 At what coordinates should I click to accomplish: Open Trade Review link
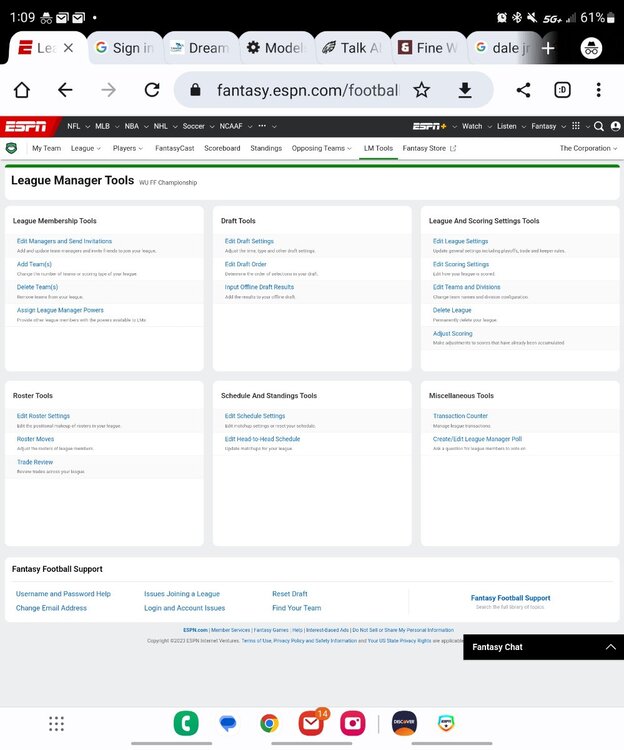(x=35, y=462)
